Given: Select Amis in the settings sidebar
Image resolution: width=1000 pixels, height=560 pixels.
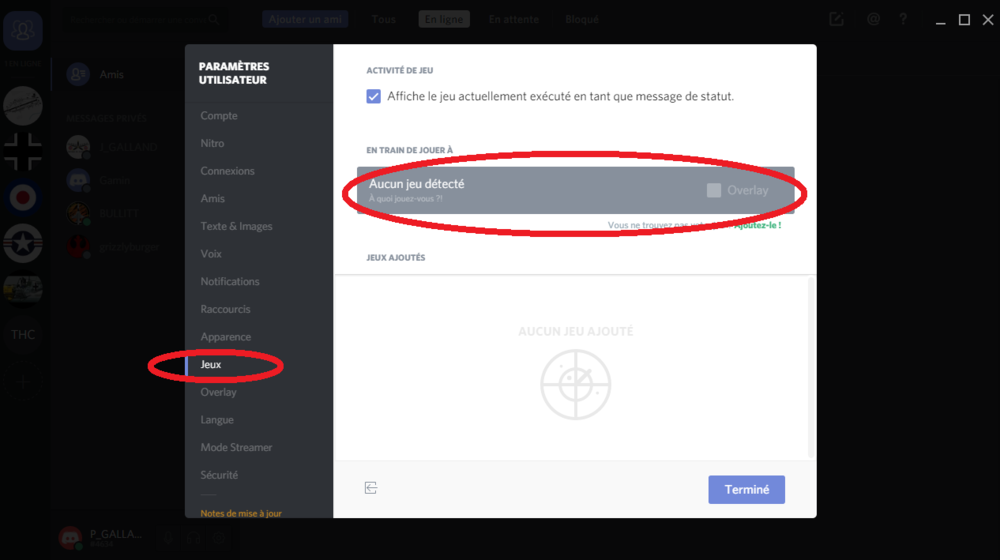Looking at the screenshot, I should [212, 198].
